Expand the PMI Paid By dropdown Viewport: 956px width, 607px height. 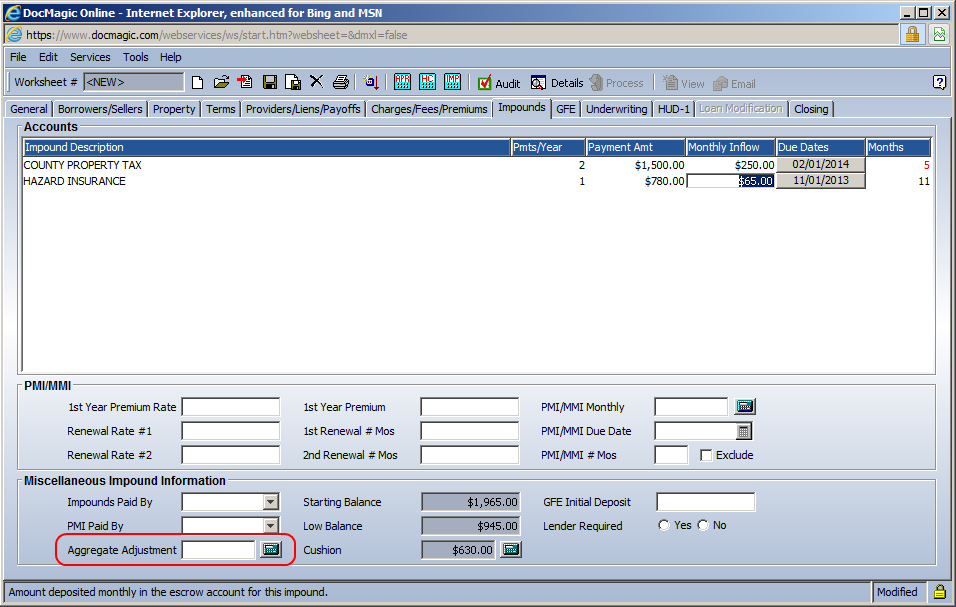tap(271, 526)
